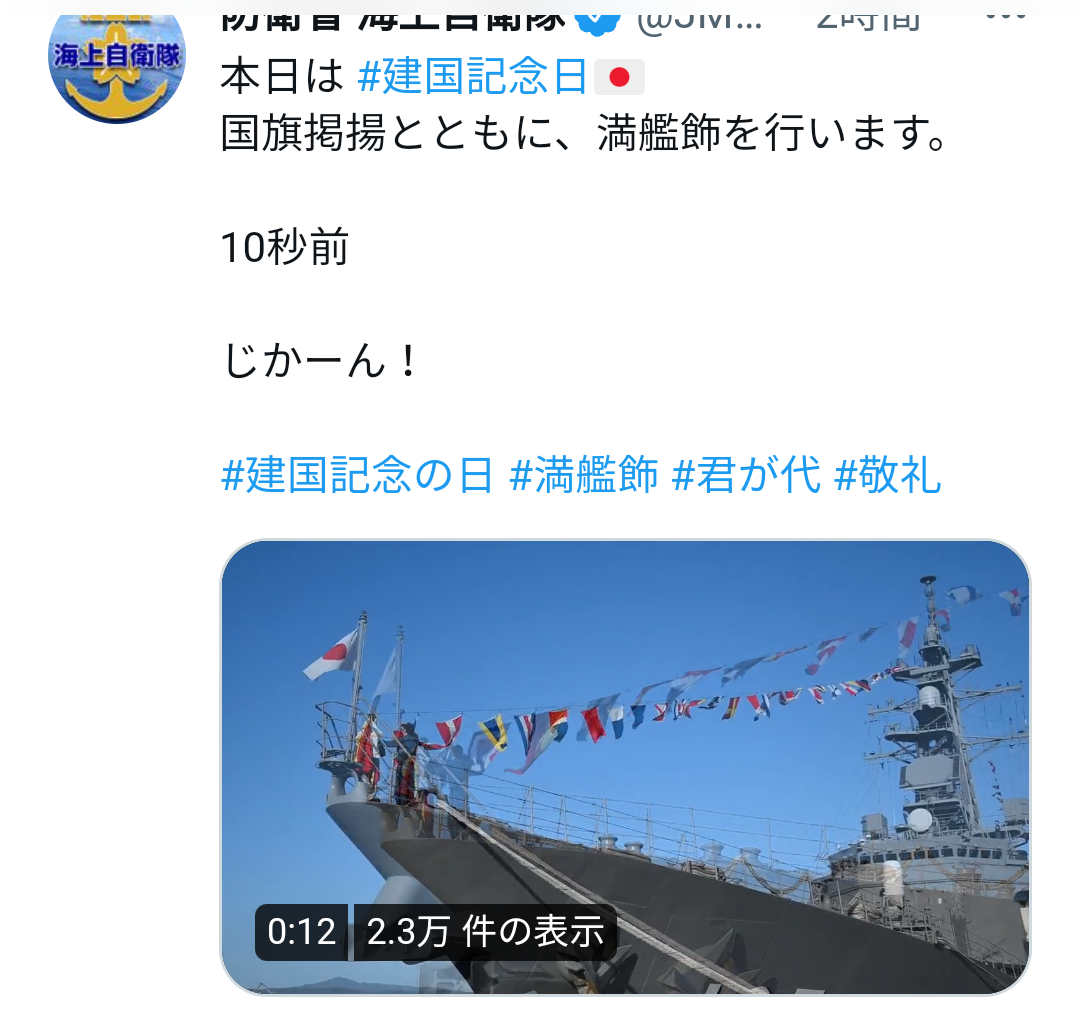1080x1012 pixels.
Task: Open the #君が代 hashtag
Action: 746,475
